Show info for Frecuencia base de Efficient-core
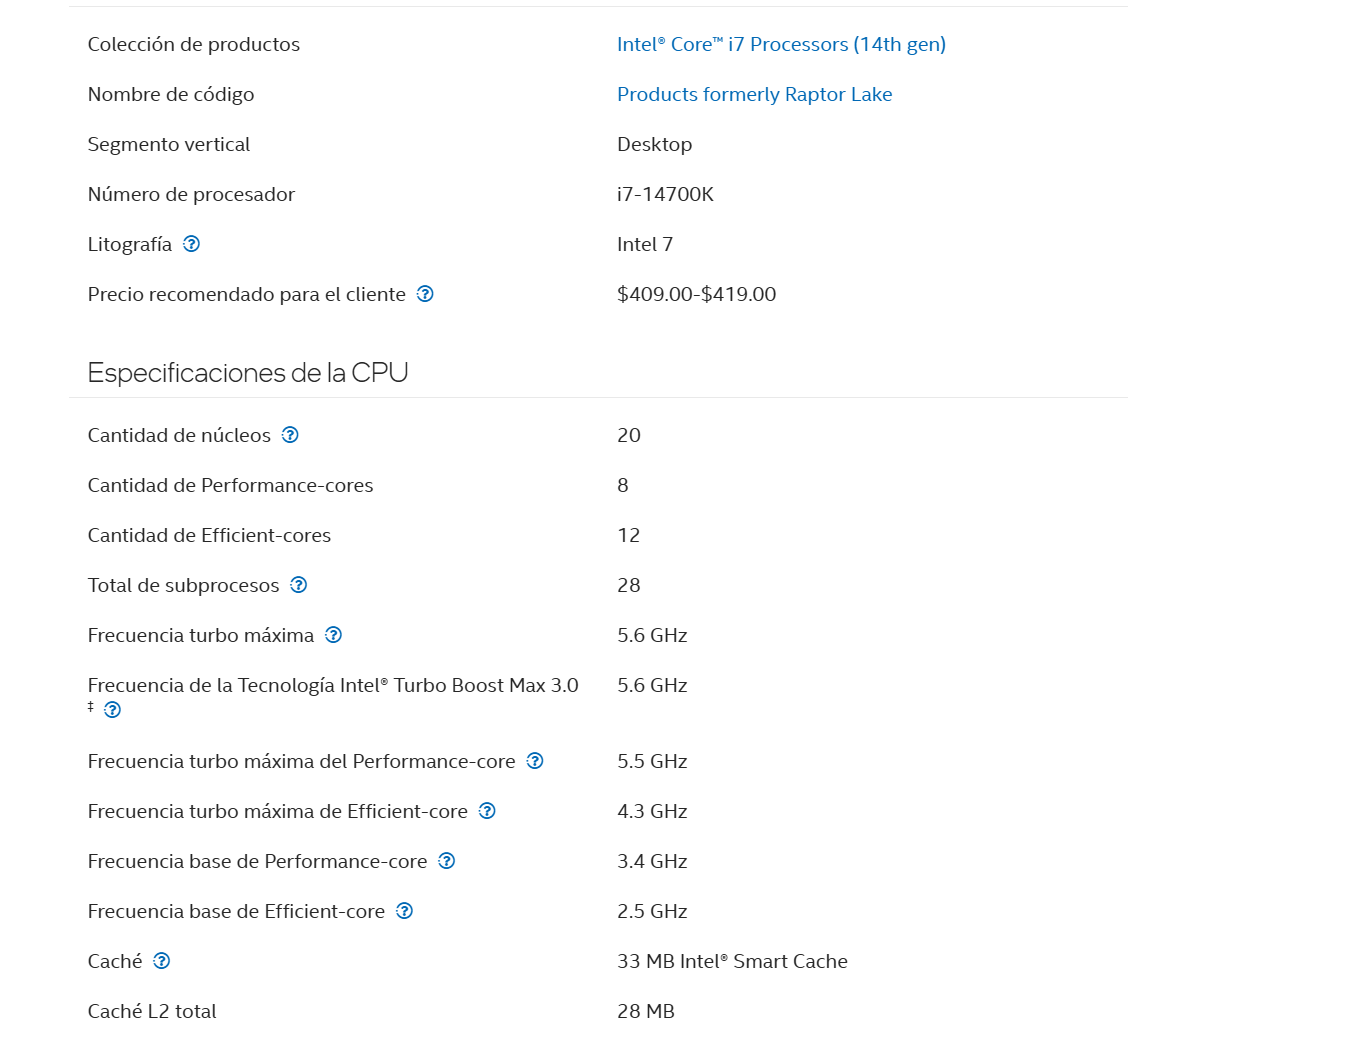1367x1047 pixels. [x=404, y=911]
